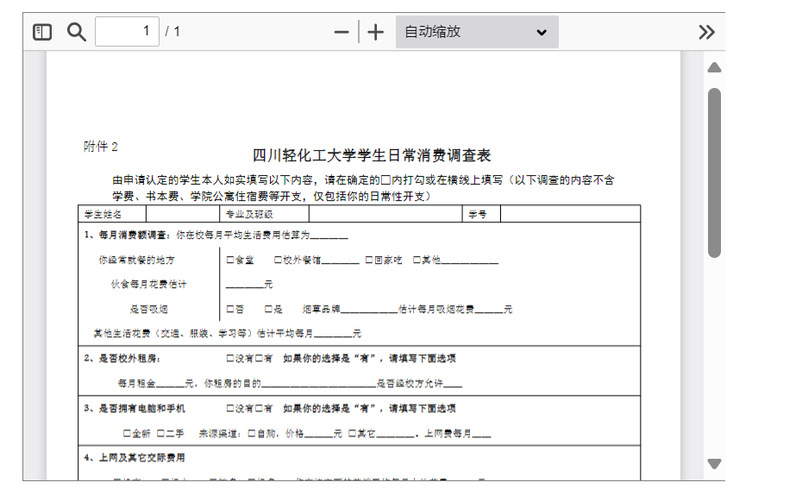The height and width of the screenshot is (495, 799).
Task: Check the 其他 dining checkbox
Action: coord(417,260)
